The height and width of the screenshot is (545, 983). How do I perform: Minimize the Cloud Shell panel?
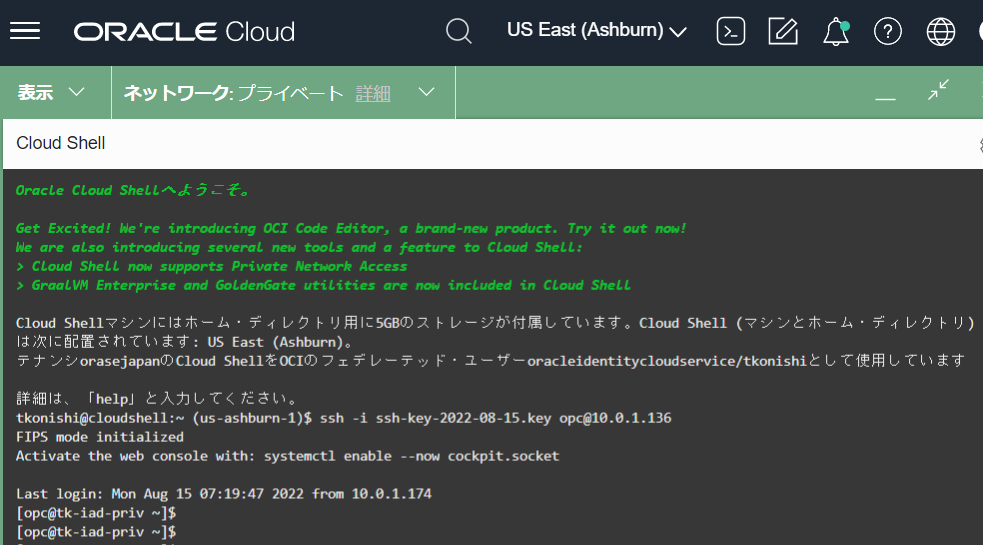click(x=885, y=94)
